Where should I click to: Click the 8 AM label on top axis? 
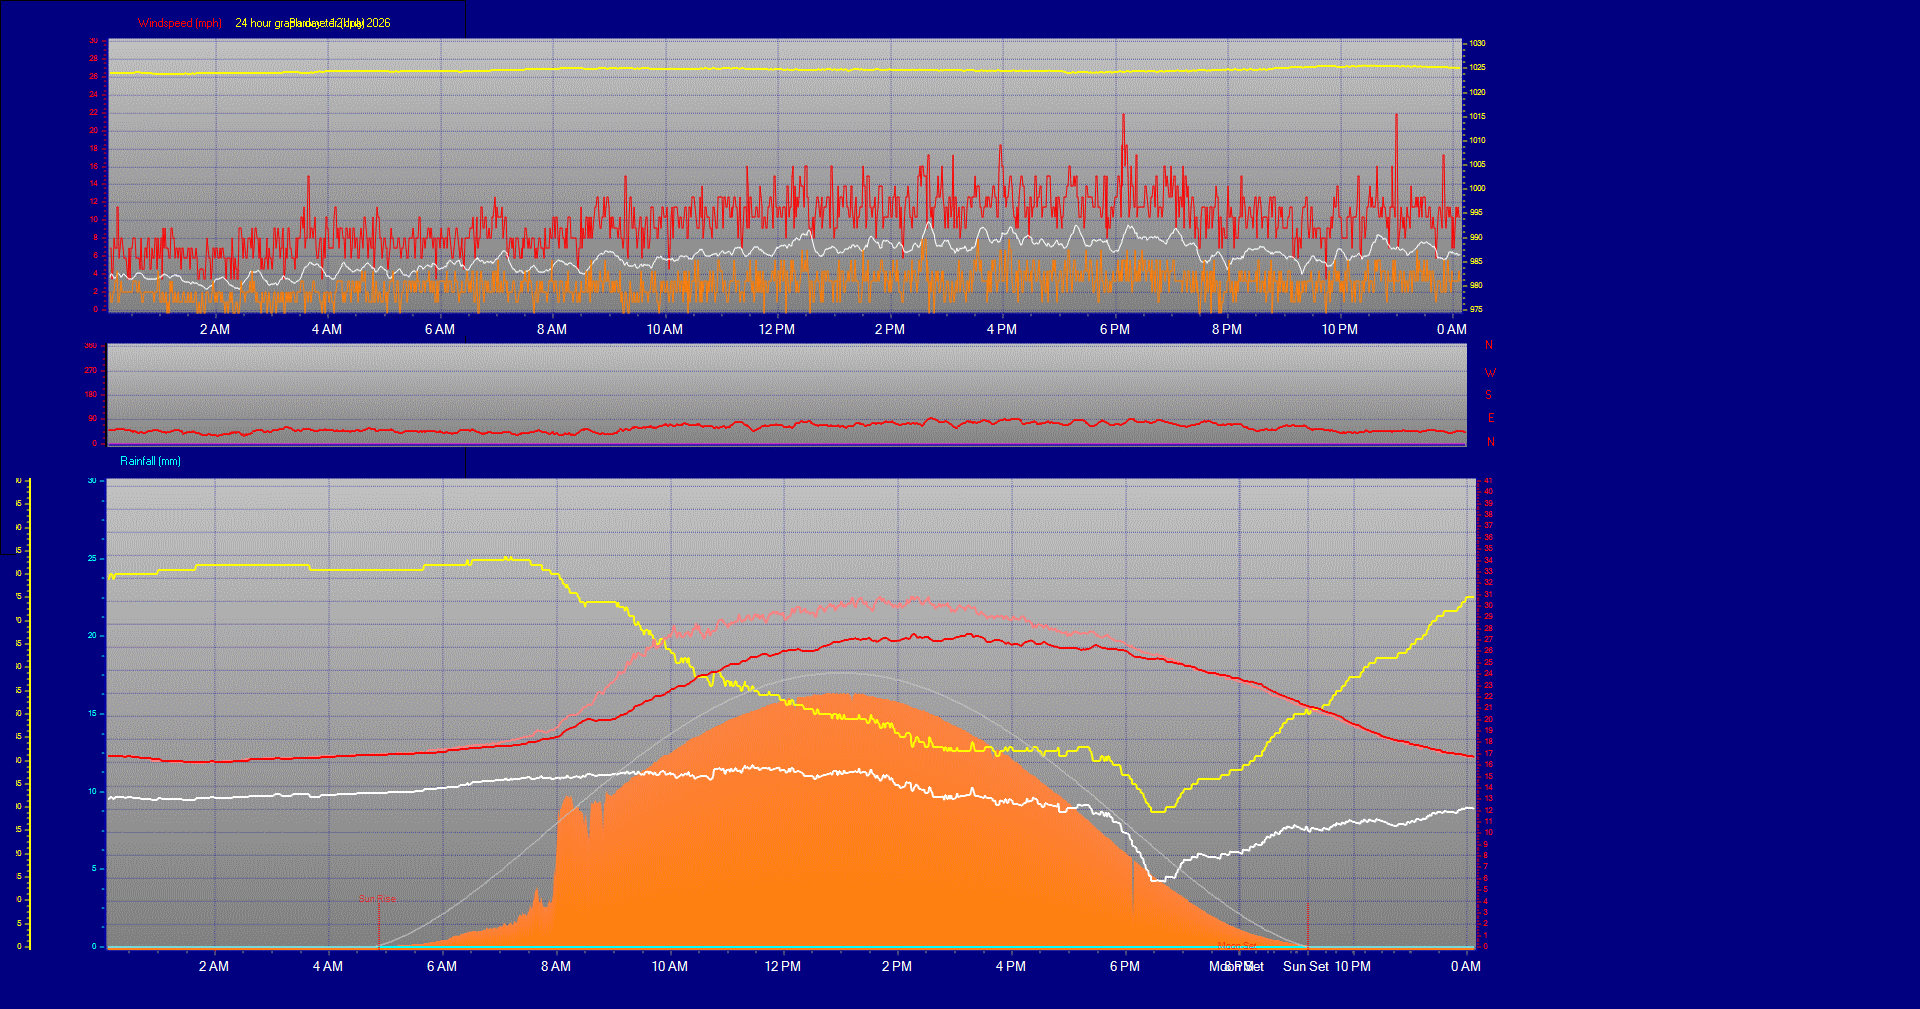point(551,329)
